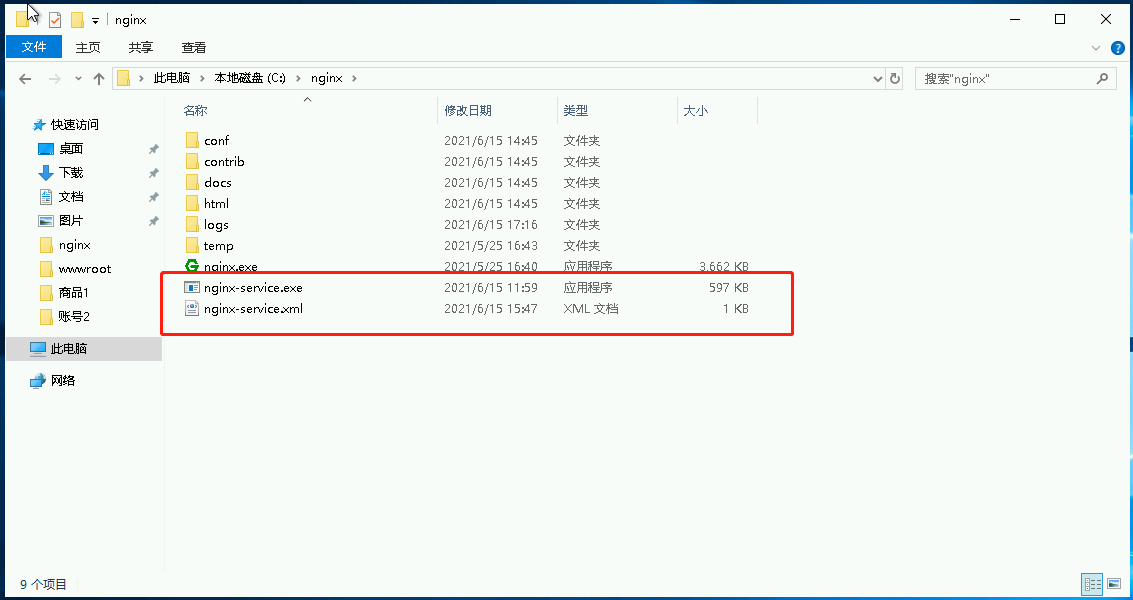Collapse the ribbon chevron
This screenshot has height=600, width=1133.
1095,48
